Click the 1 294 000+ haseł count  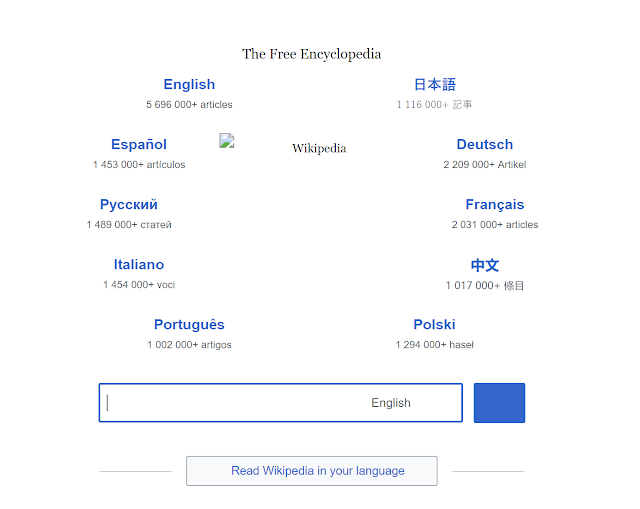point(434,345)
